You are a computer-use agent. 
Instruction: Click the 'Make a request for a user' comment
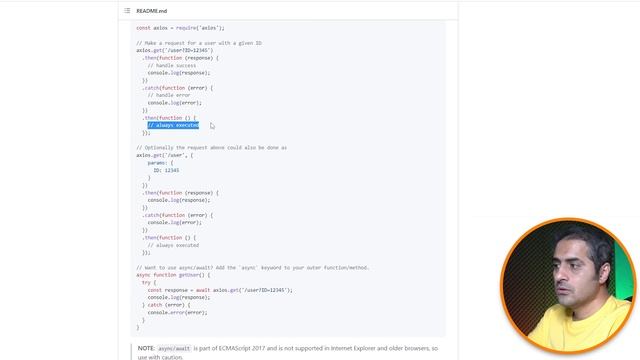[199, 43]
